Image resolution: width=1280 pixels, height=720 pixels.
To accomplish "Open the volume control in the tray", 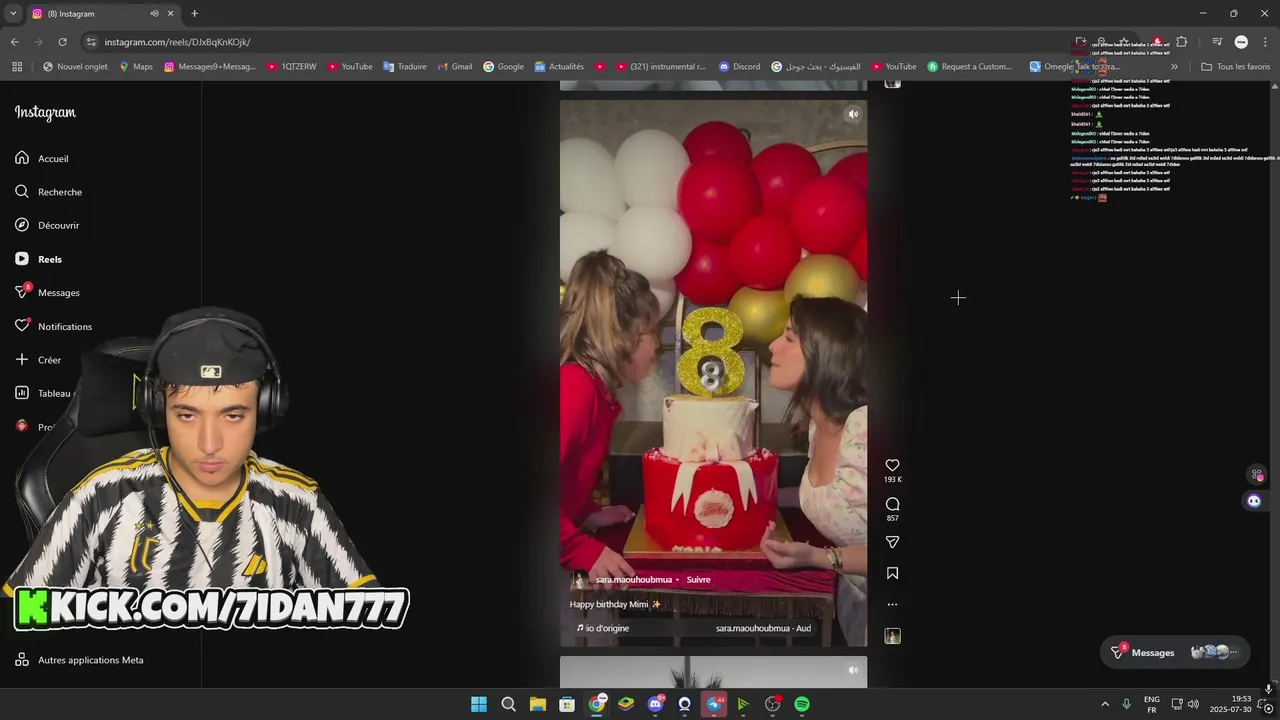I will (x=1193, y=704).
